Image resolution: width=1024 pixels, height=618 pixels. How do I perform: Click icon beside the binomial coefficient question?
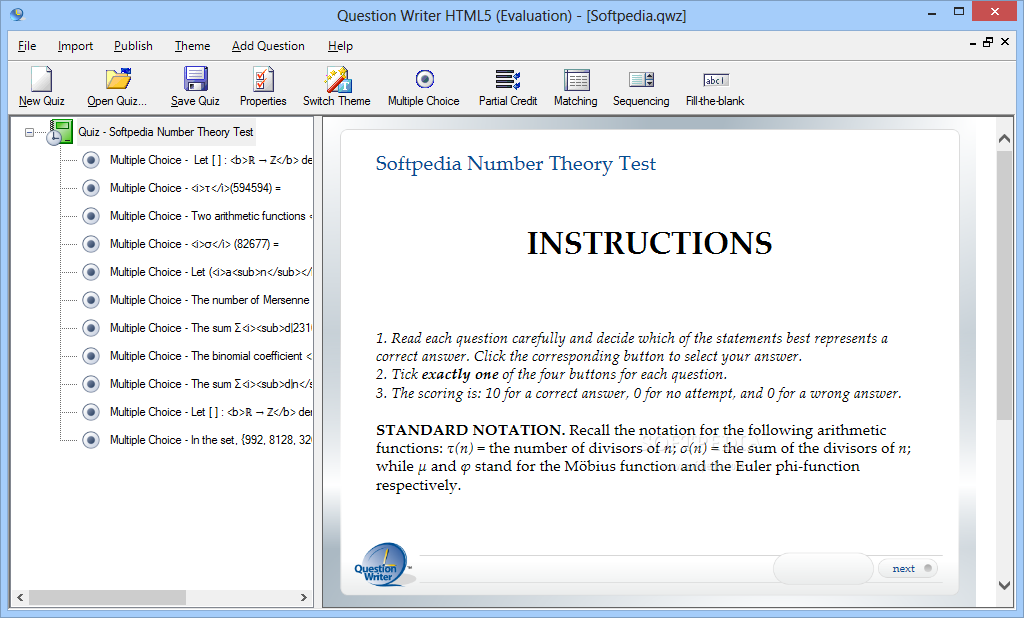point(91,356)
